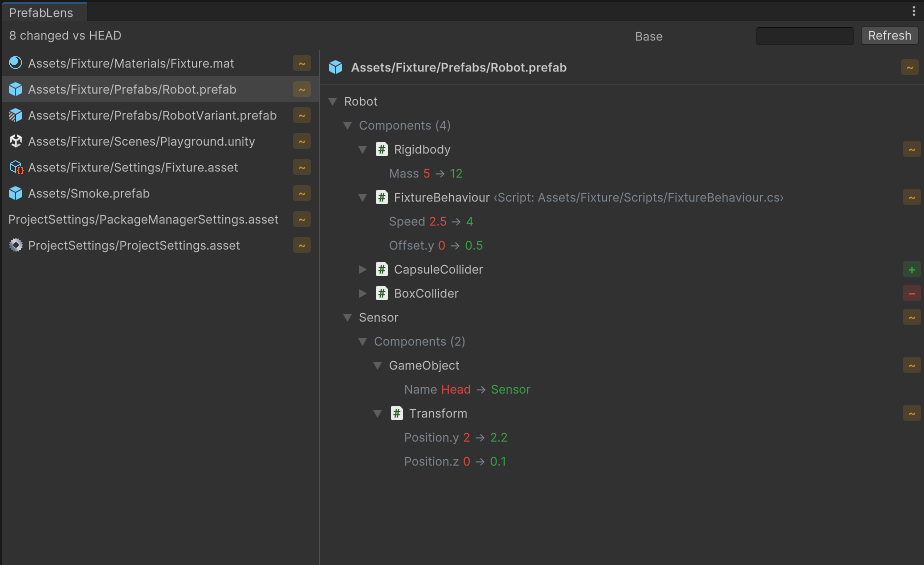Click the prefab icon in the detail header
Viewport: 924px width, 565px height.
click(x=335, y=67)
